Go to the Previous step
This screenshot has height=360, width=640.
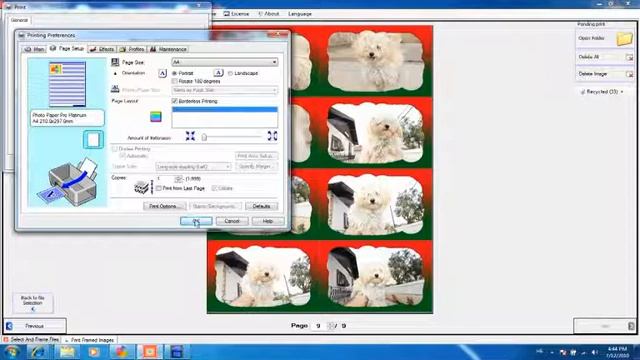35,326
